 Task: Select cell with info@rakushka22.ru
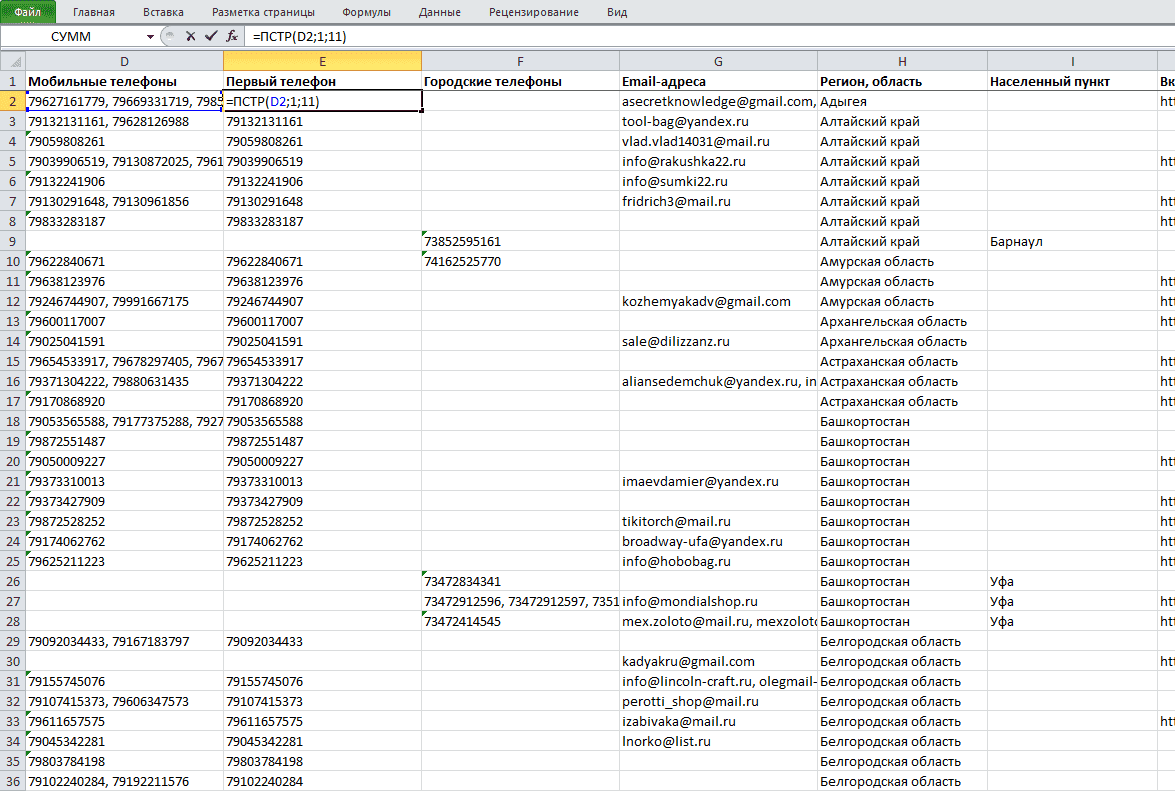pyautogui.click(x=718, y=161)
